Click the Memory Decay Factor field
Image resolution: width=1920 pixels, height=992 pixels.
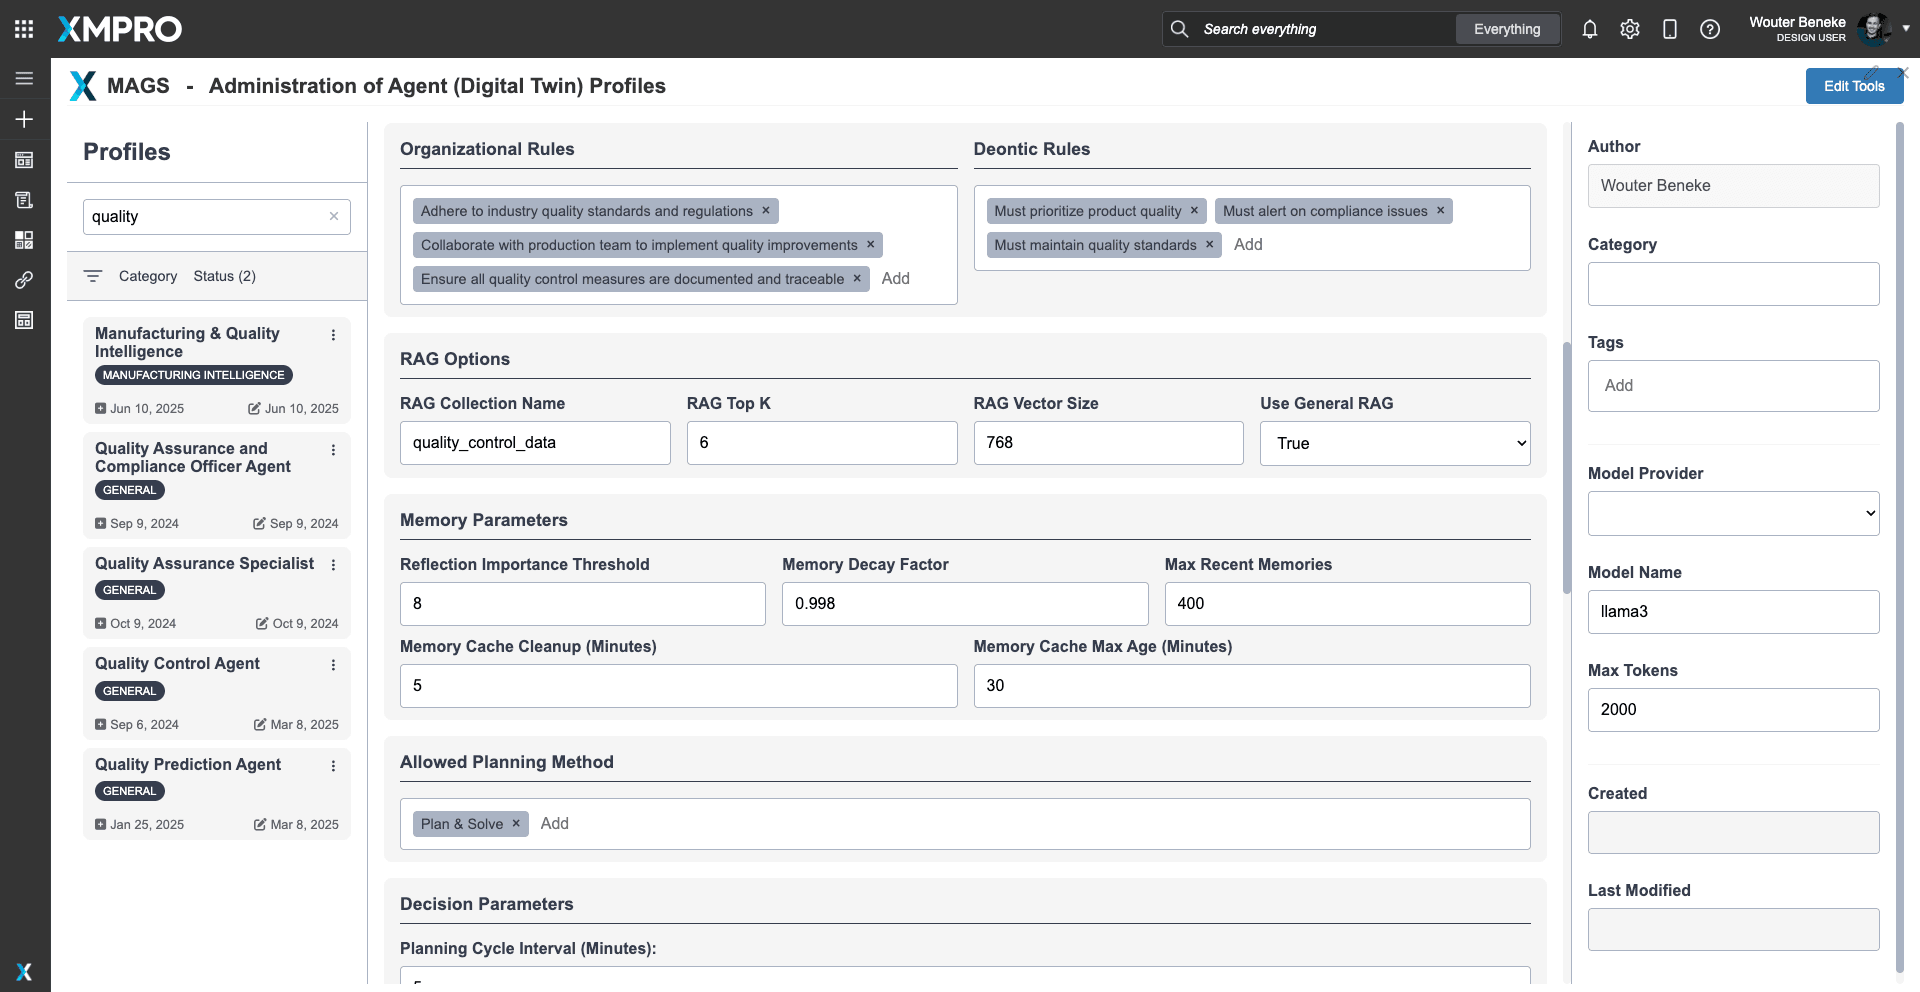pyautogui.click(x=964, y=604)
